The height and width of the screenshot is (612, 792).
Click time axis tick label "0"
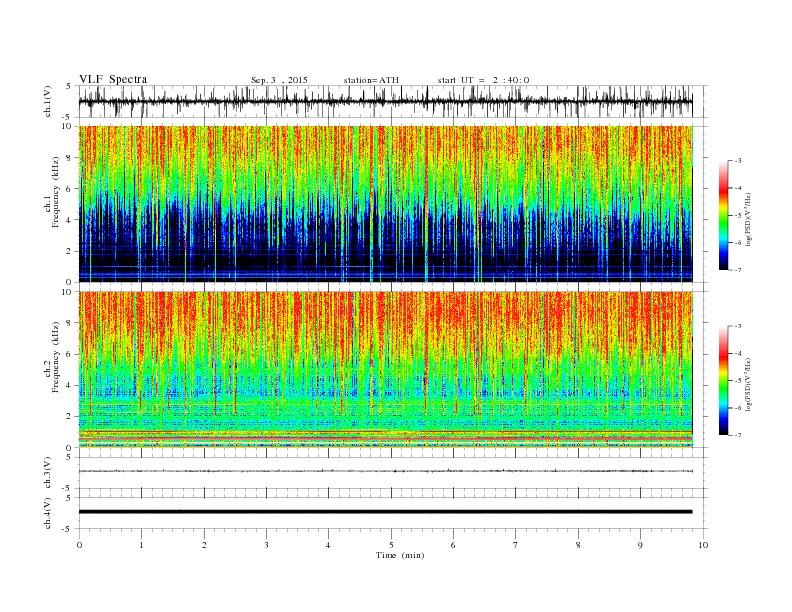point(79,545)
